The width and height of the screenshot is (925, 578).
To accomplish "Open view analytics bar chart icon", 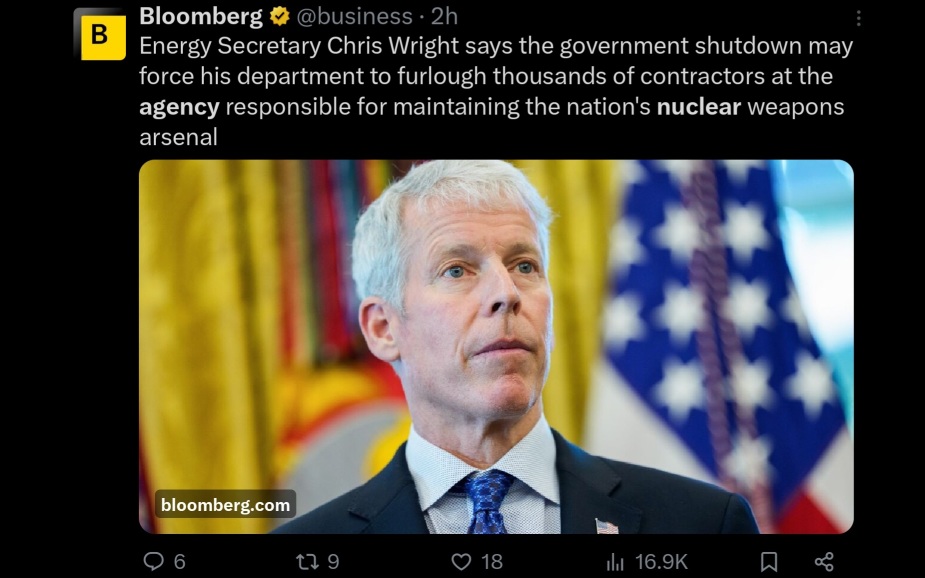I will pyautogui.click(x=615, y=562).
